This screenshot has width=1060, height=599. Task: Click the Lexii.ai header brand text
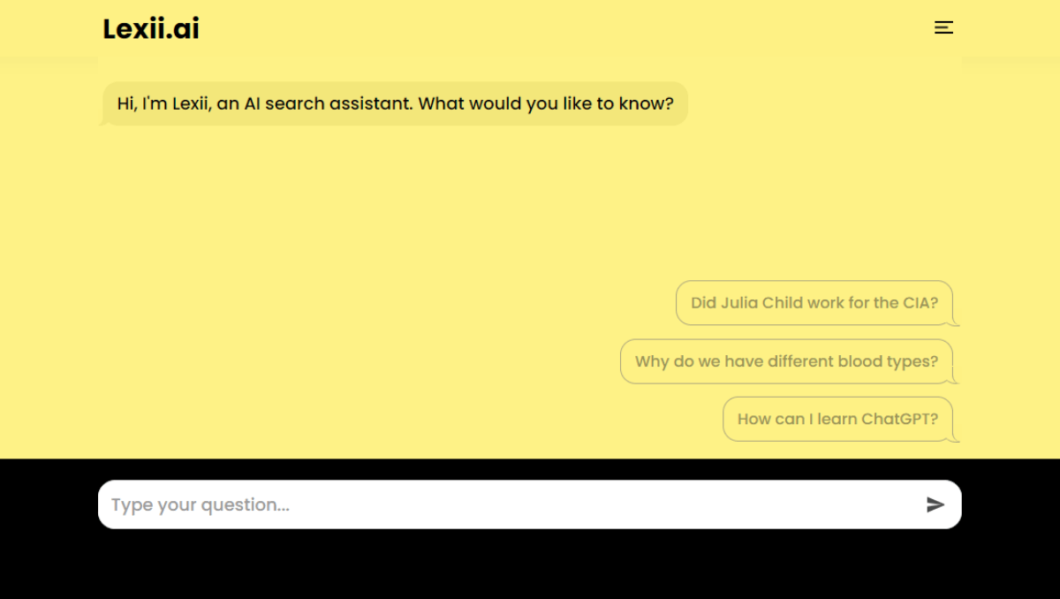(151, 28)
